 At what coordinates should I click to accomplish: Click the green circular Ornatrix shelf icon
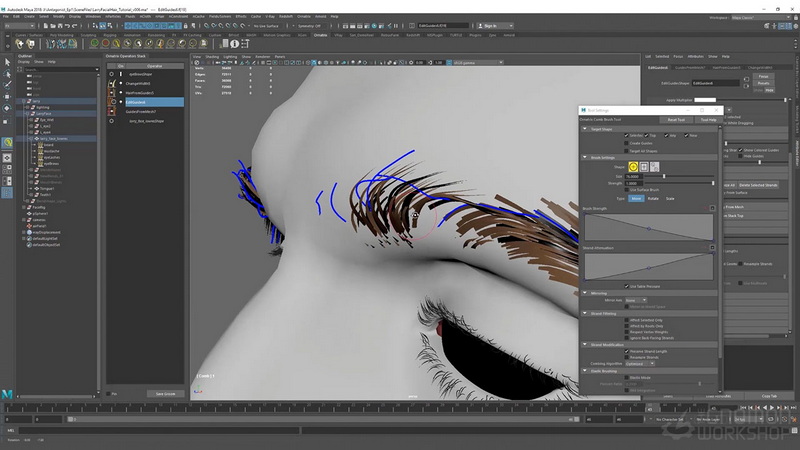pyautogui.click(x=94, y=44)
